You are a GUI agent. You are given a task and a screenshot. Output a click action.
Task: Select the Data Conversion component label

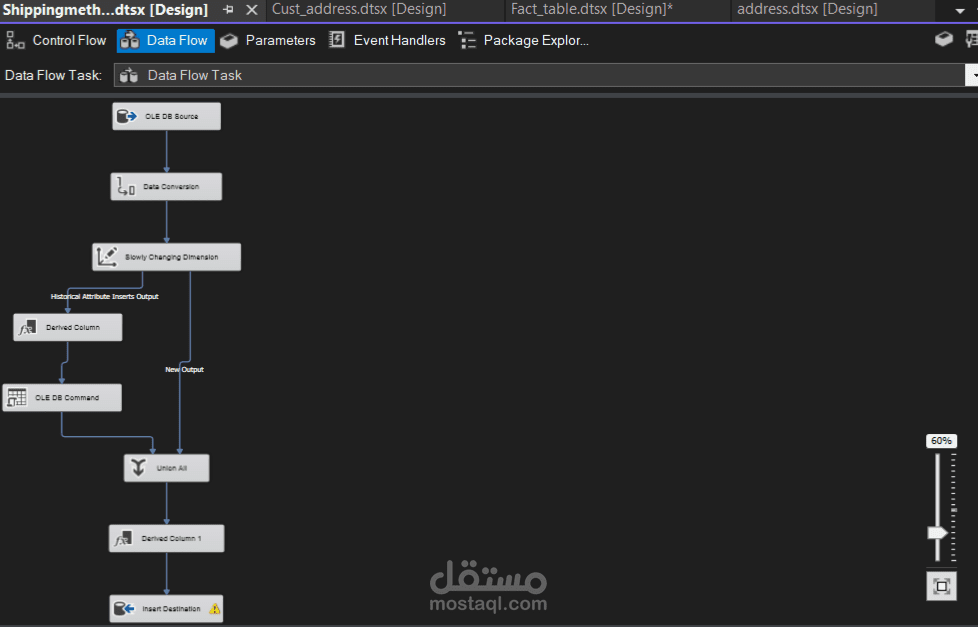(x=171, y=187)
